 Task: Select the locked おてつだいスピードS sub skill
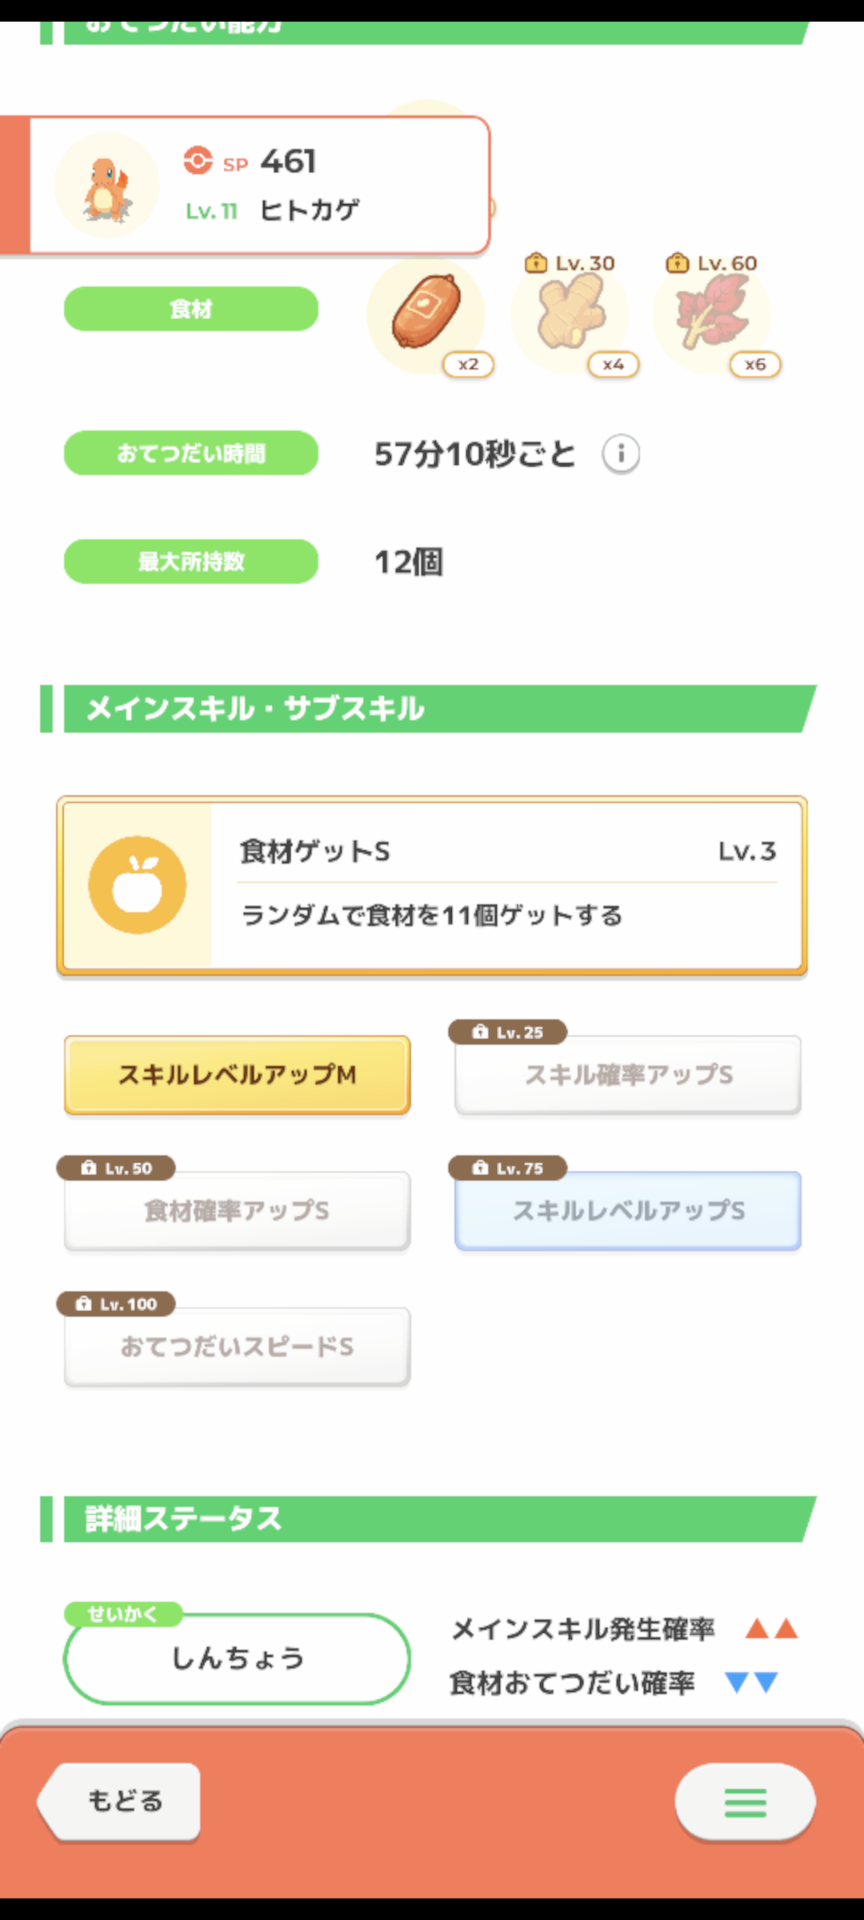(237, 1347)
